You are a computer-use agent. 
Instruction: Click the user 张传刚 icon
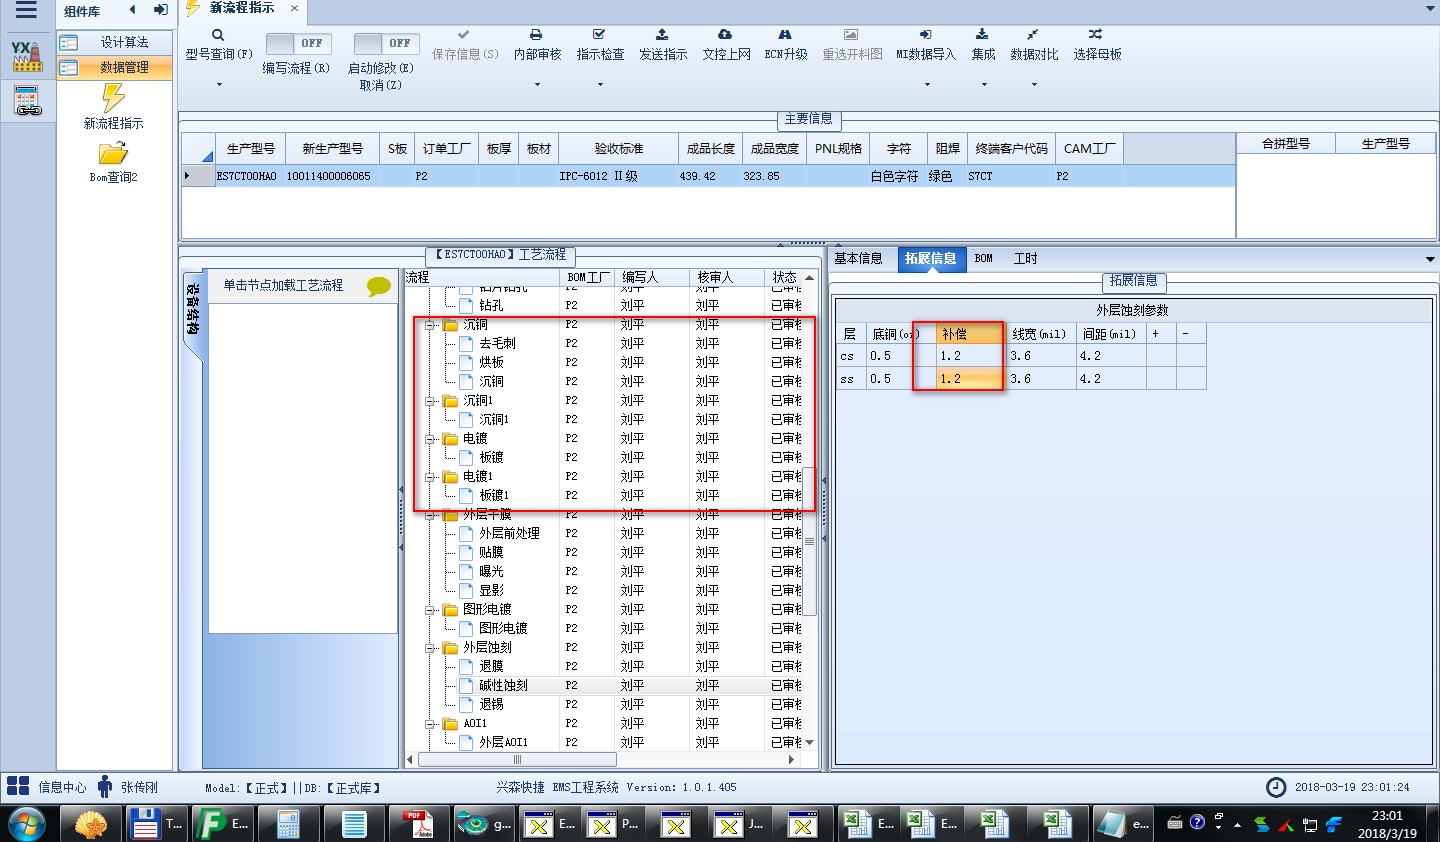click(x=105, y=786)
